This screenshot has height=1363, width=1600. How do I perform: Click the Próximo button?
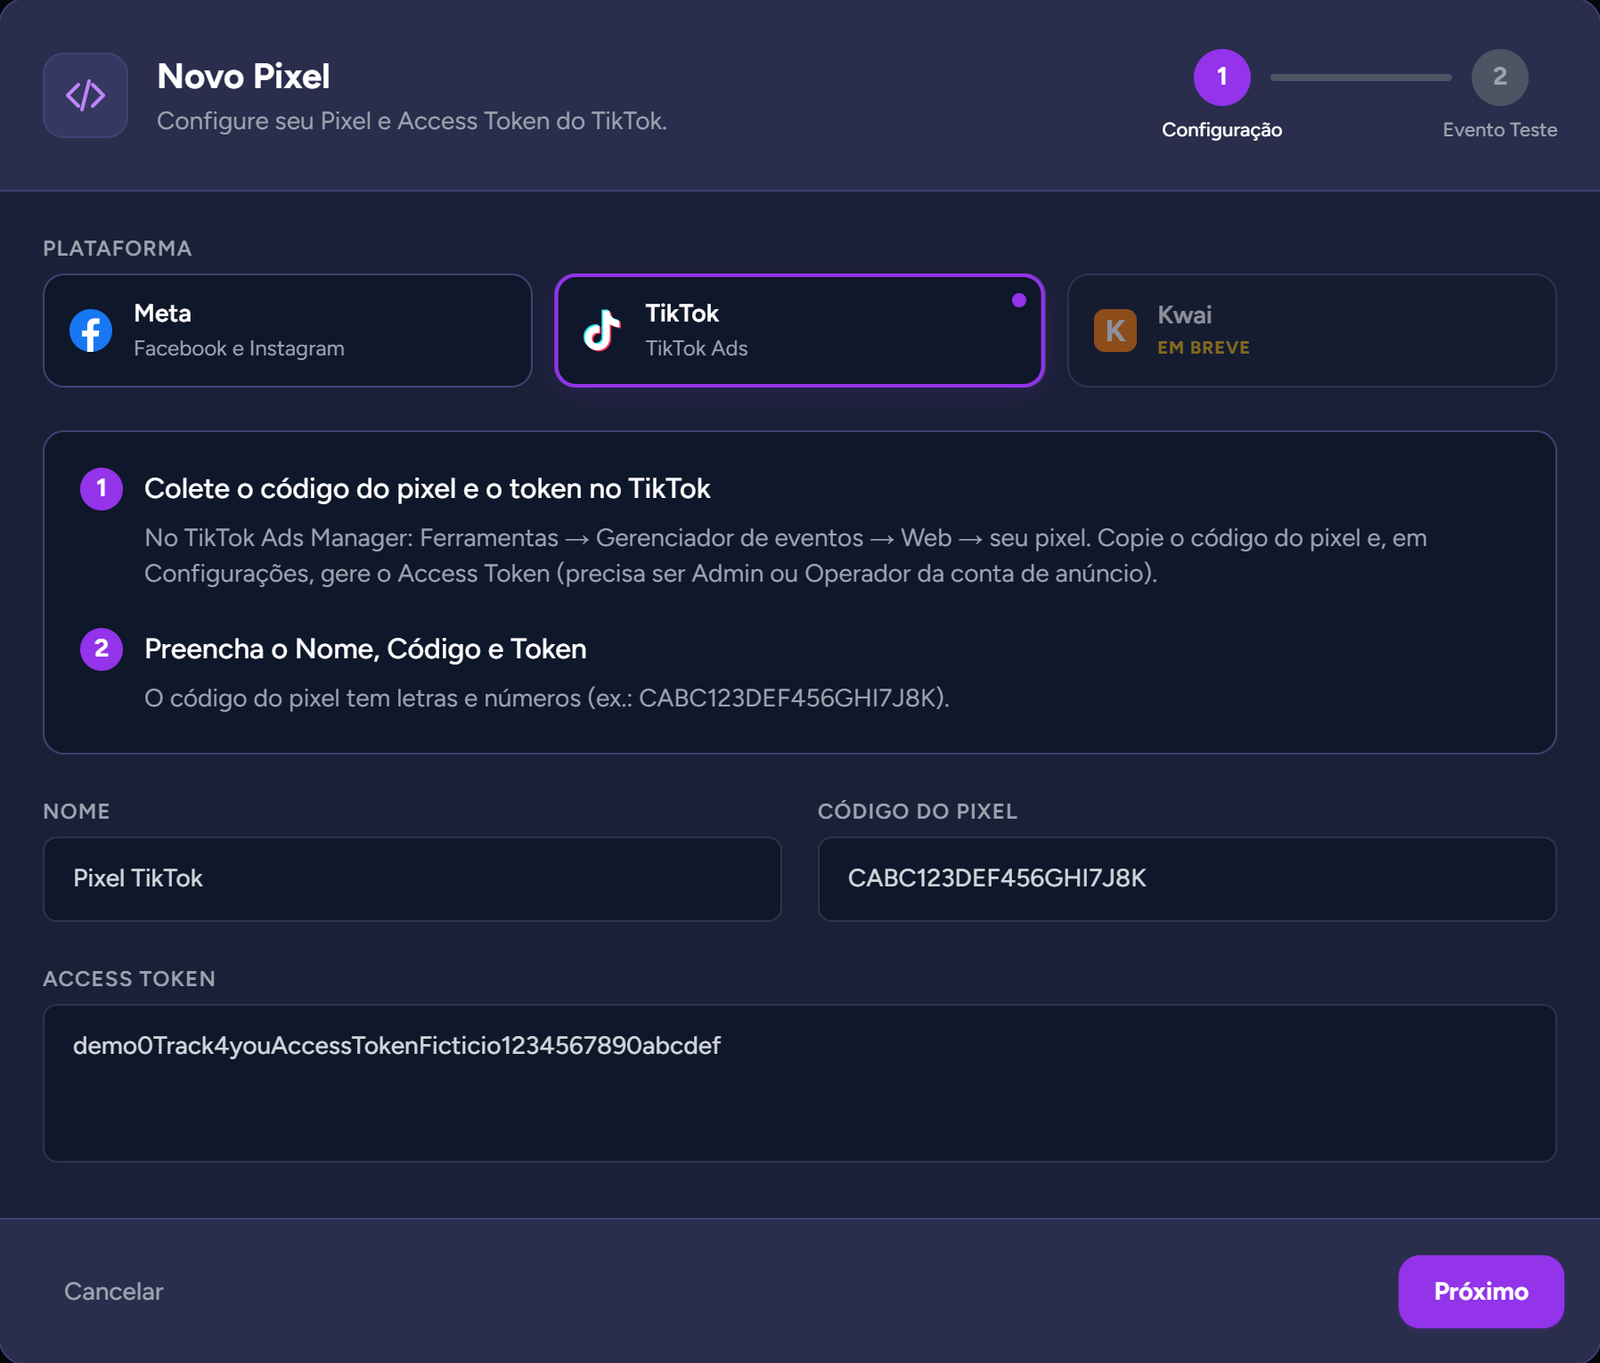click(x=1481, y=1291)
